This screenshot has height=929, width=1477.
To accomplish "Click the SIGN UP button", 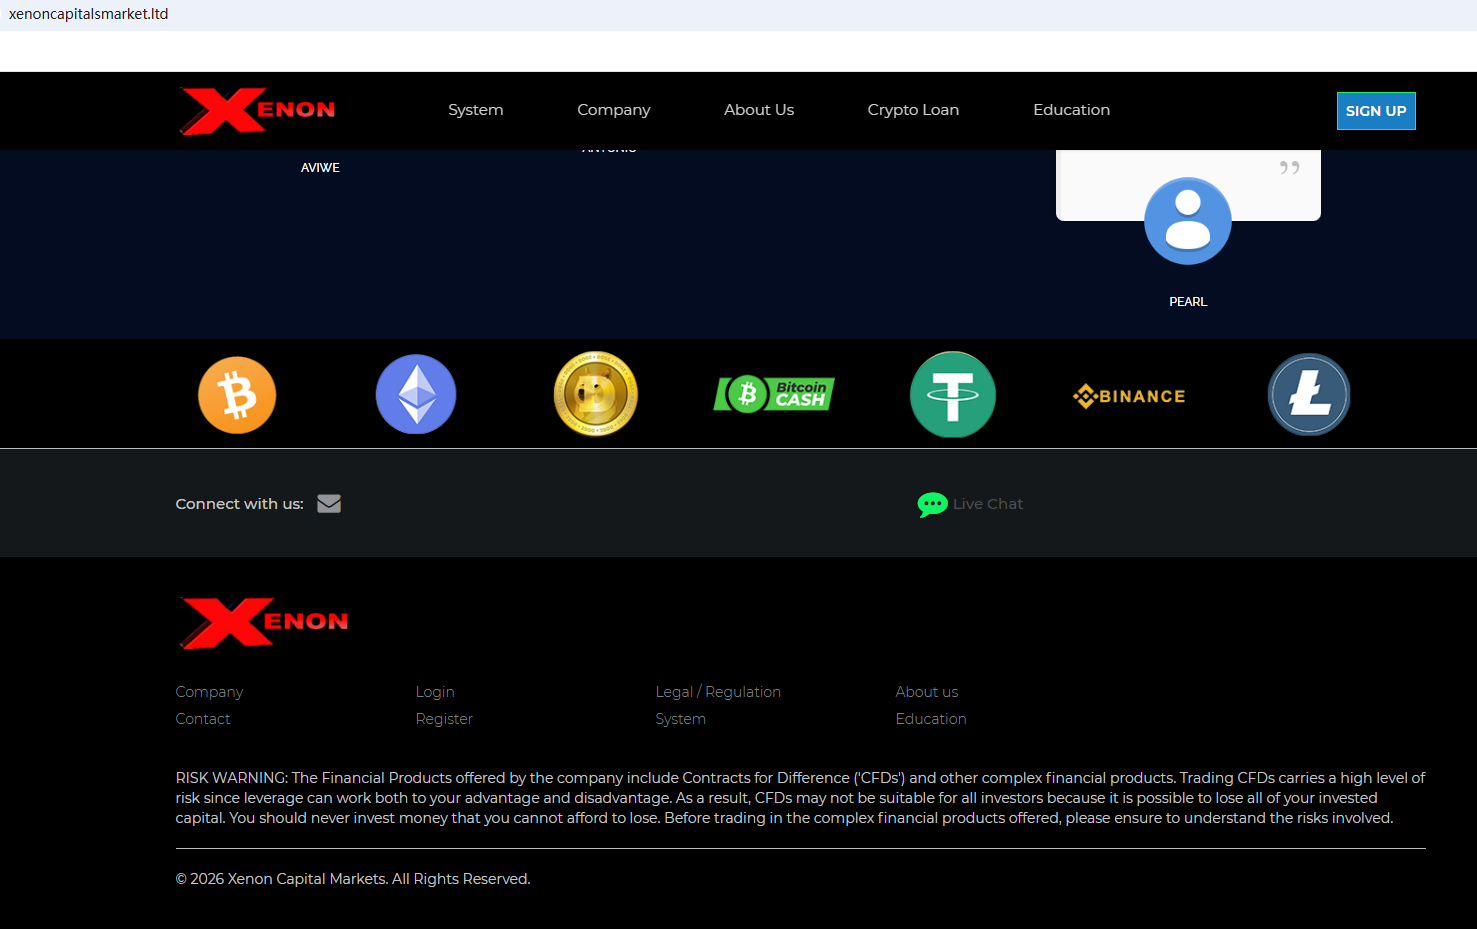I will click(1376, 111).
